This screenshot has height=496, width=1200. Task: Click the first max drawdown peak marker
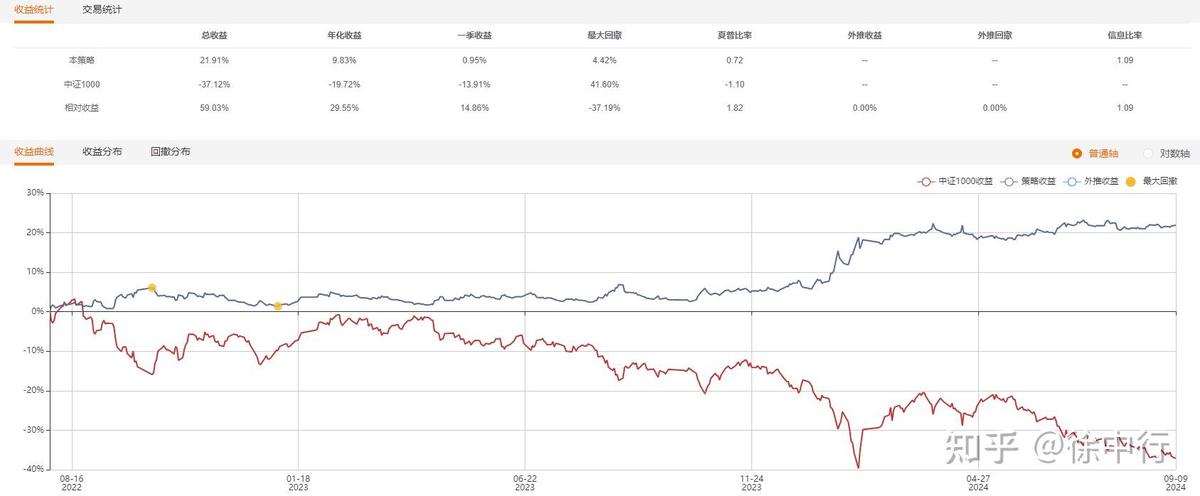coord(152,288)
